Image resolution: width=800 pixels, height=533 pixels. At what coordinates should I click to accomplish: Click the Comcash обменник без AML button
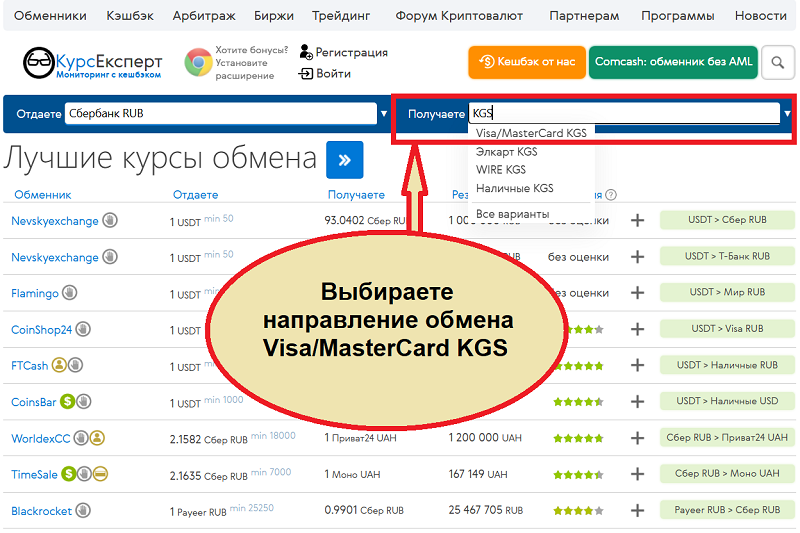coord(673,62)
